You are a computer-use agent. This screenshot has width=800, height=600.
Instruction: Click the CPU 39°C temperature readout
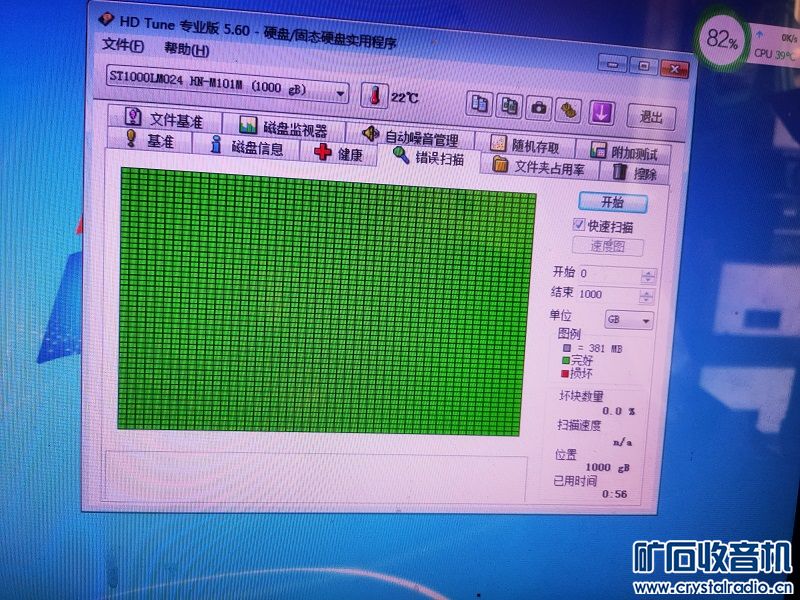[775, 53]
